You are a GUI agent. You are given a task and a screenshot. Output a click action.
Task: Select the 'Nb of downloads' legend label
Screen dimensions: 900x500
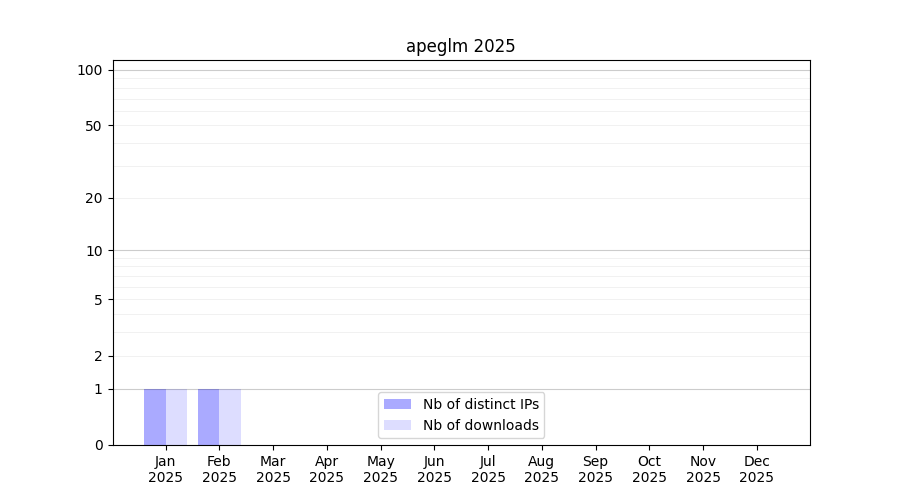tap(480, 425)
